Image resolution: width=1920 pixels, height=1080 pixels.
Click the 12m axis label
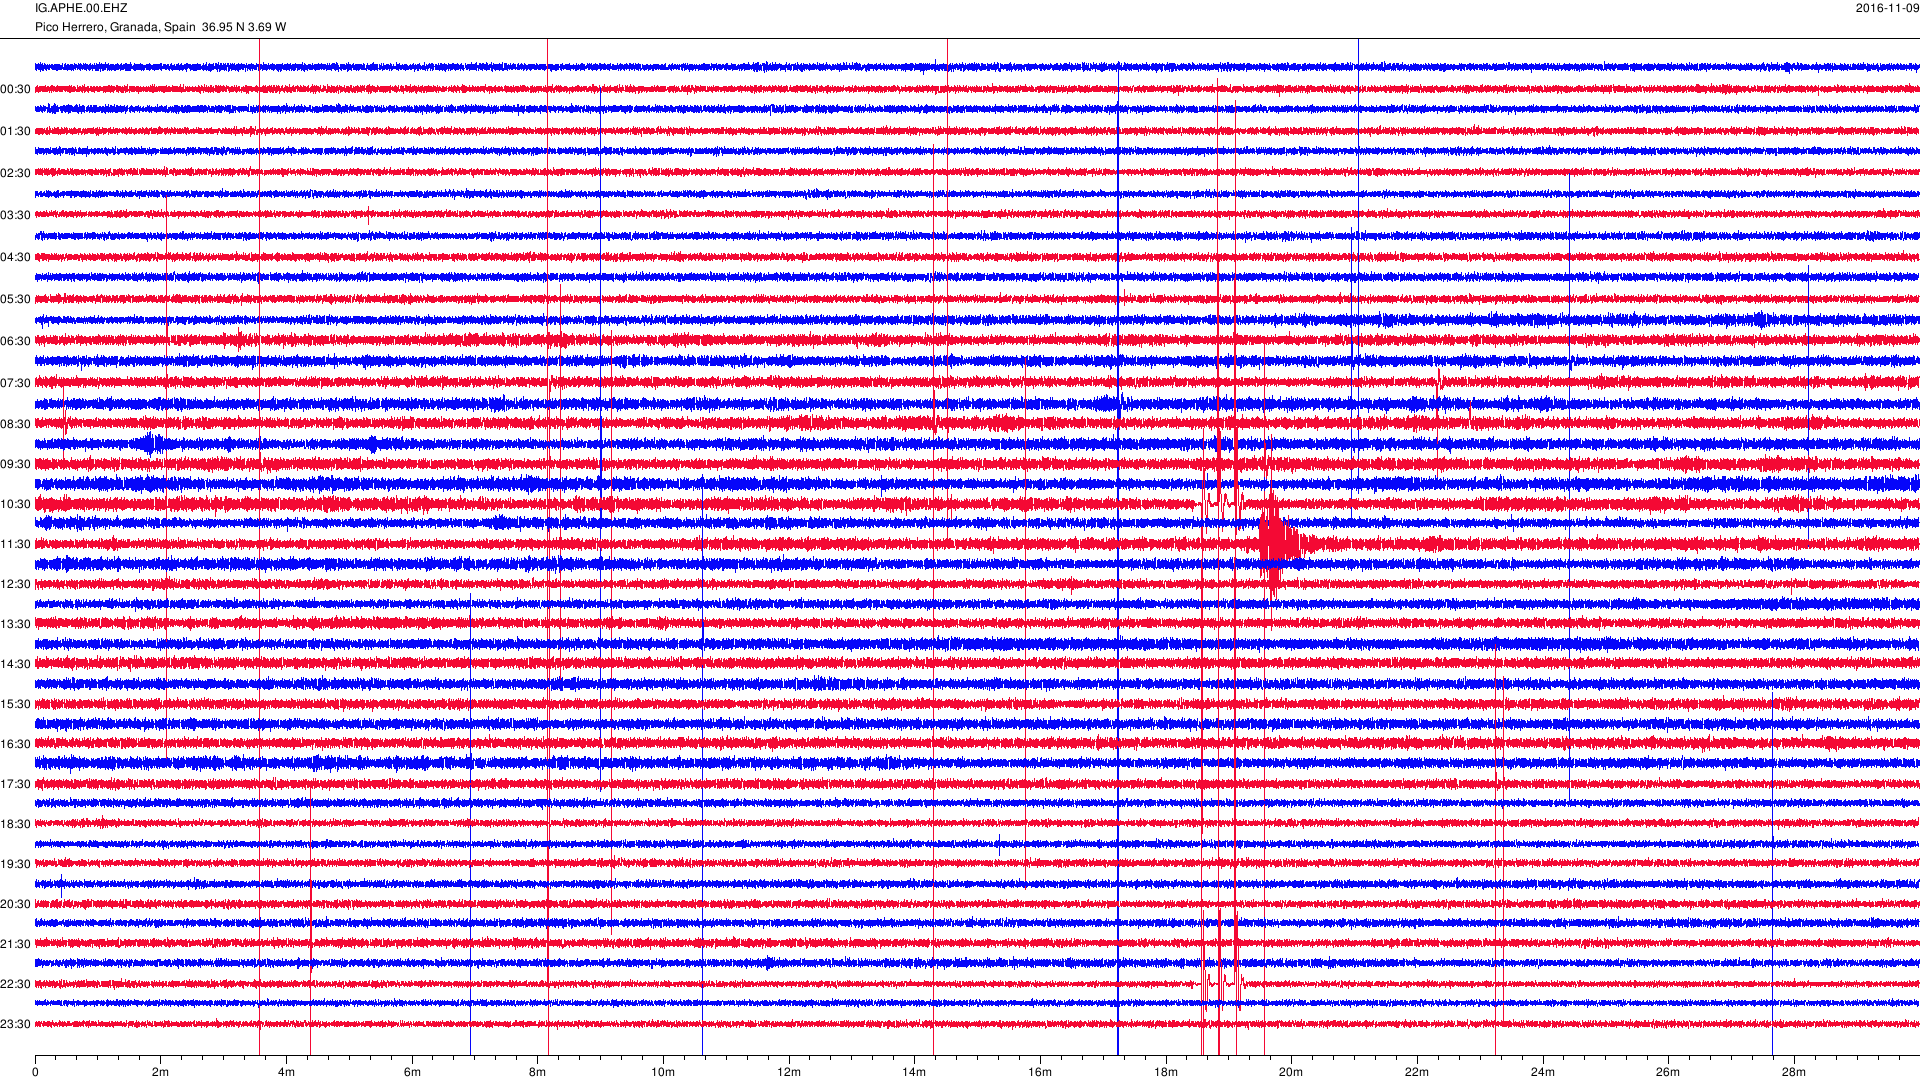coord(789,1072)
